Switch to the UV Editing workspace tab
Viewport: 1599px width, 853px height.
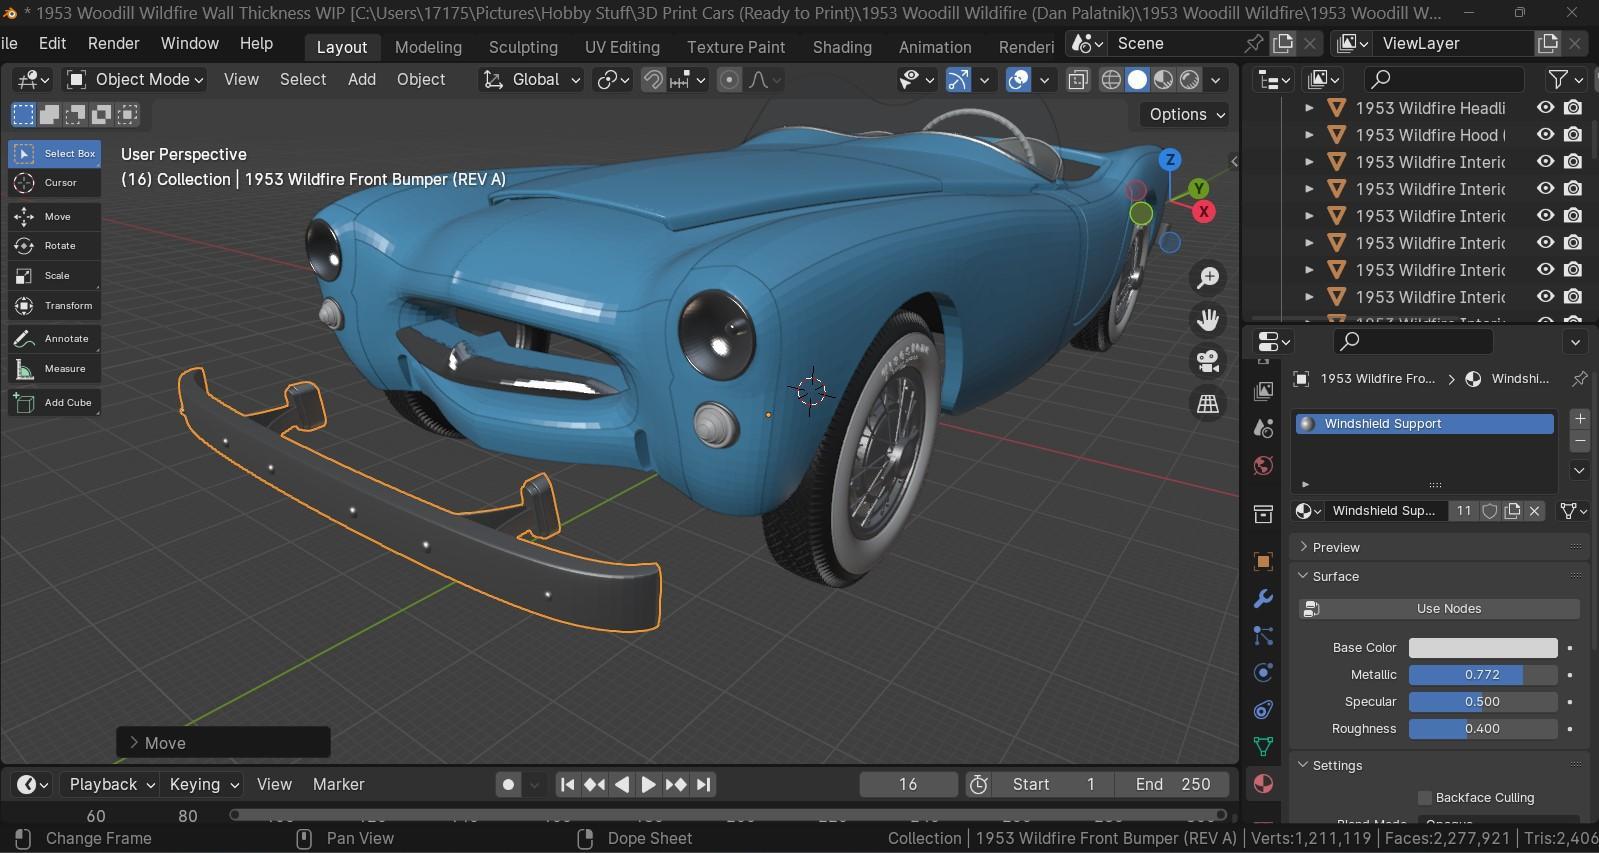click(622, 47)
